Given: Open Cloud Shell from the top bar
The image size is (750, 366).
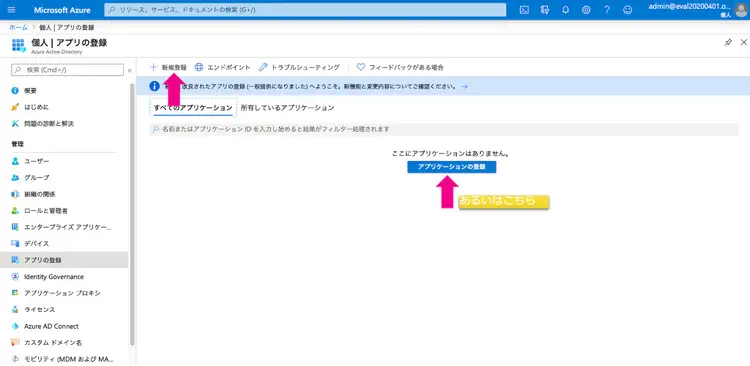Looking at the screenshot, I should 524,10.
